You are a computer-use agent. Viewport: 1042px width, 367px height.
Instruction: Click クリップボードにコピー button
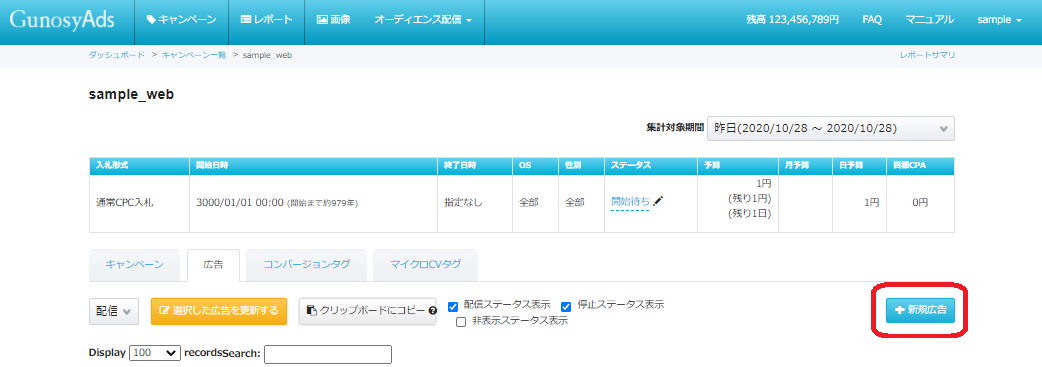click(x=367, y=311)
